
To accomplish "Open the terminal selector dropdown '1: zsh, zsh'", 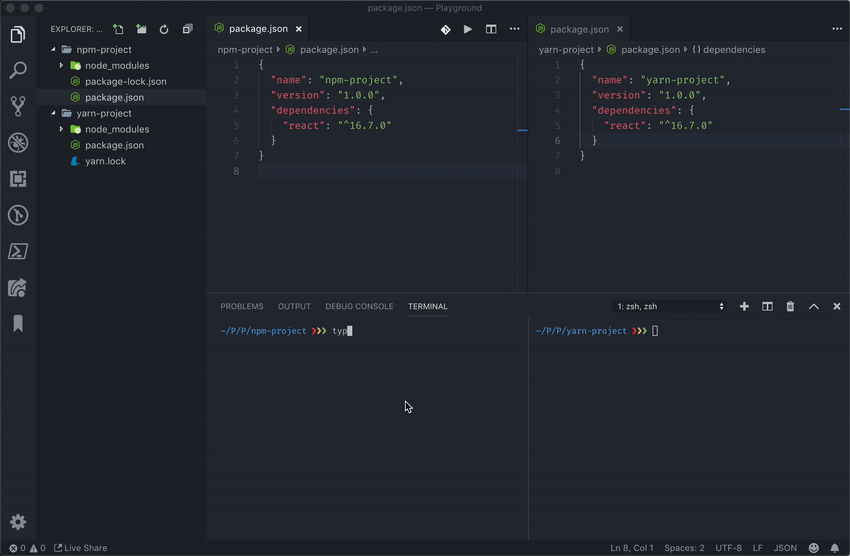I will (670, 307).
